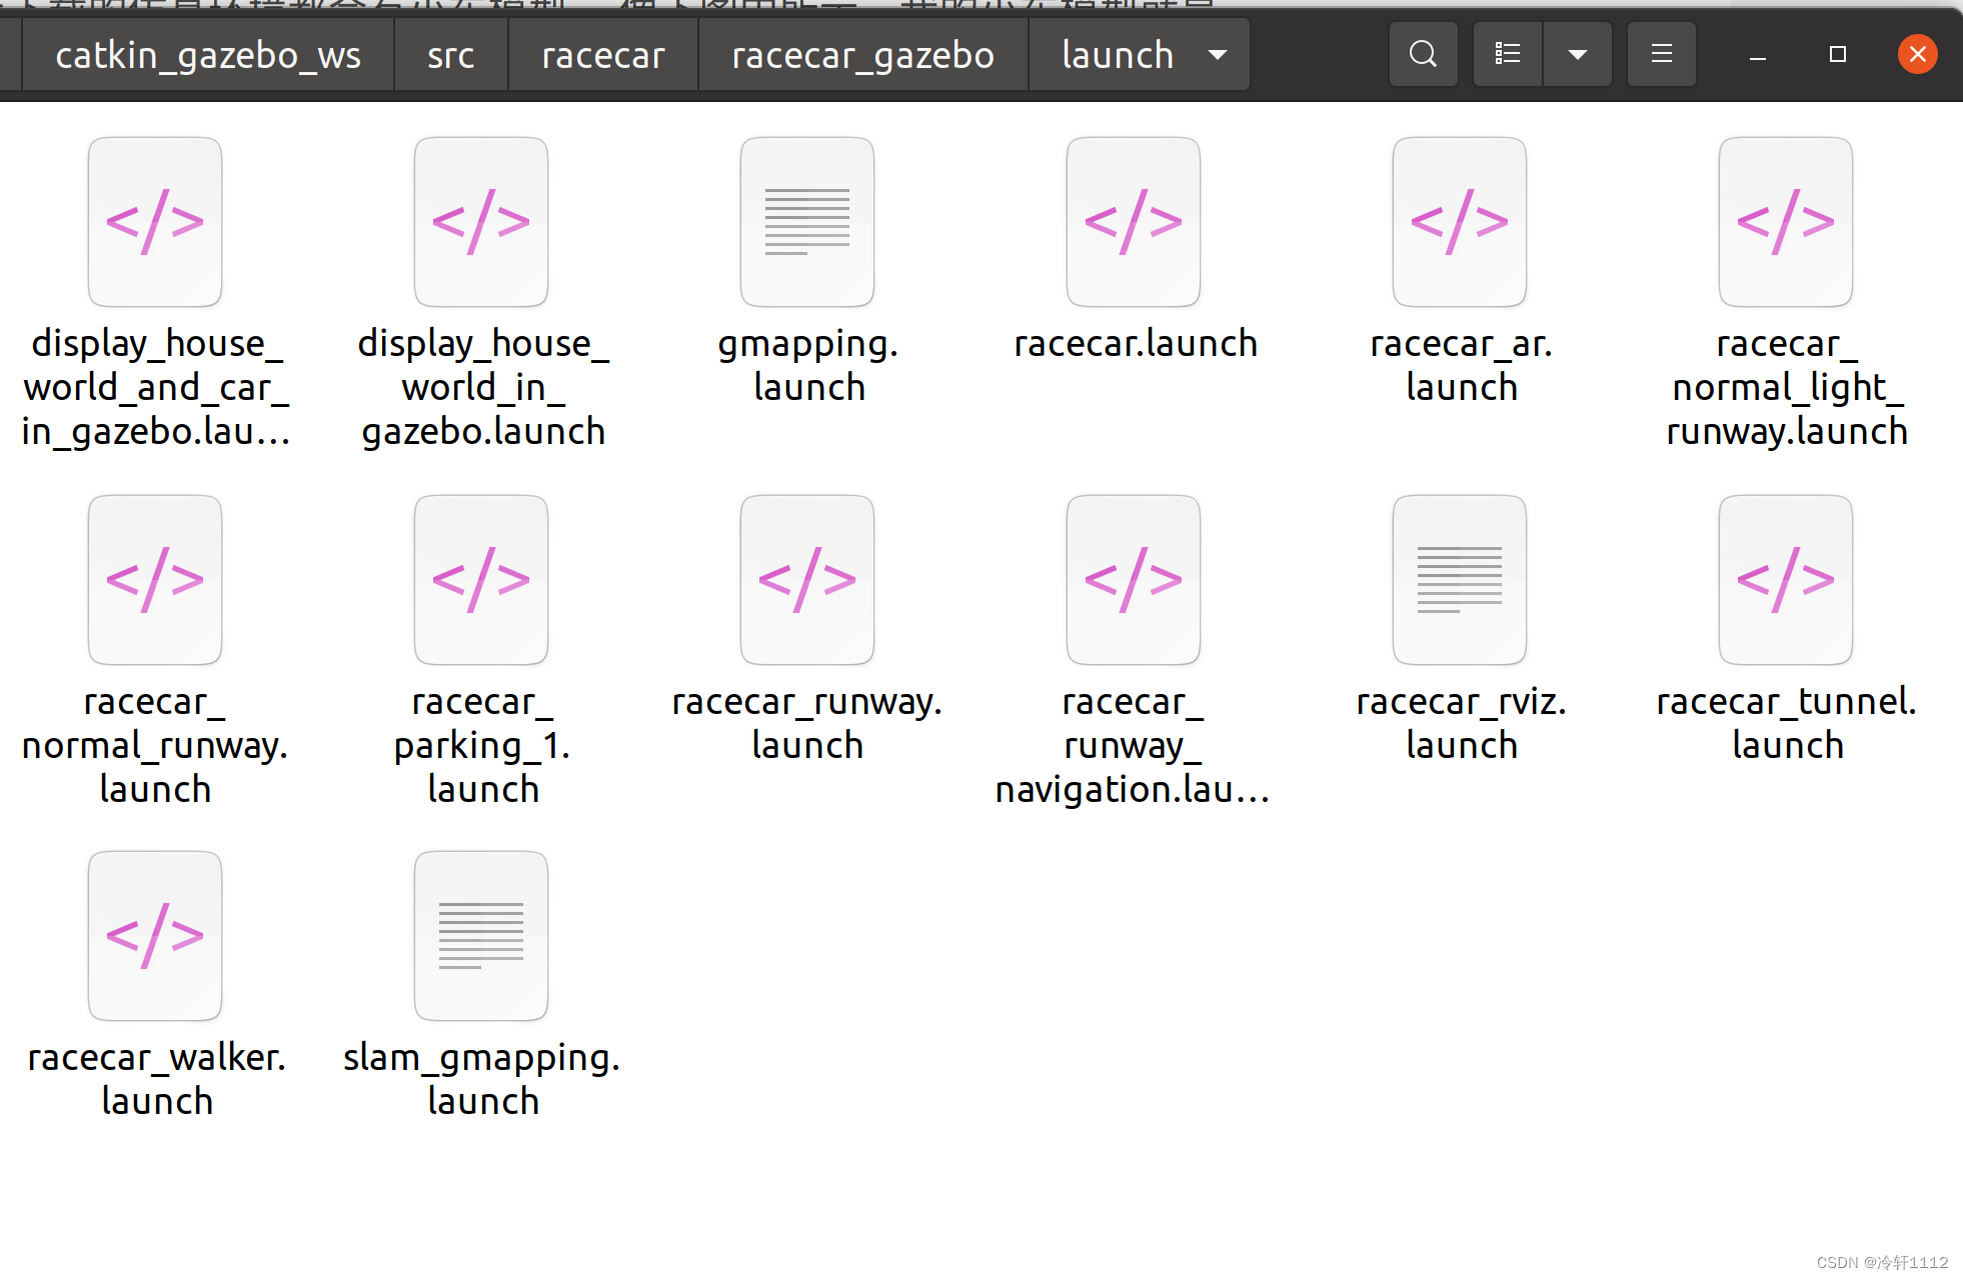Select slam_gmapping.launch file icon

pyautogui.click(x=481, y=936)
